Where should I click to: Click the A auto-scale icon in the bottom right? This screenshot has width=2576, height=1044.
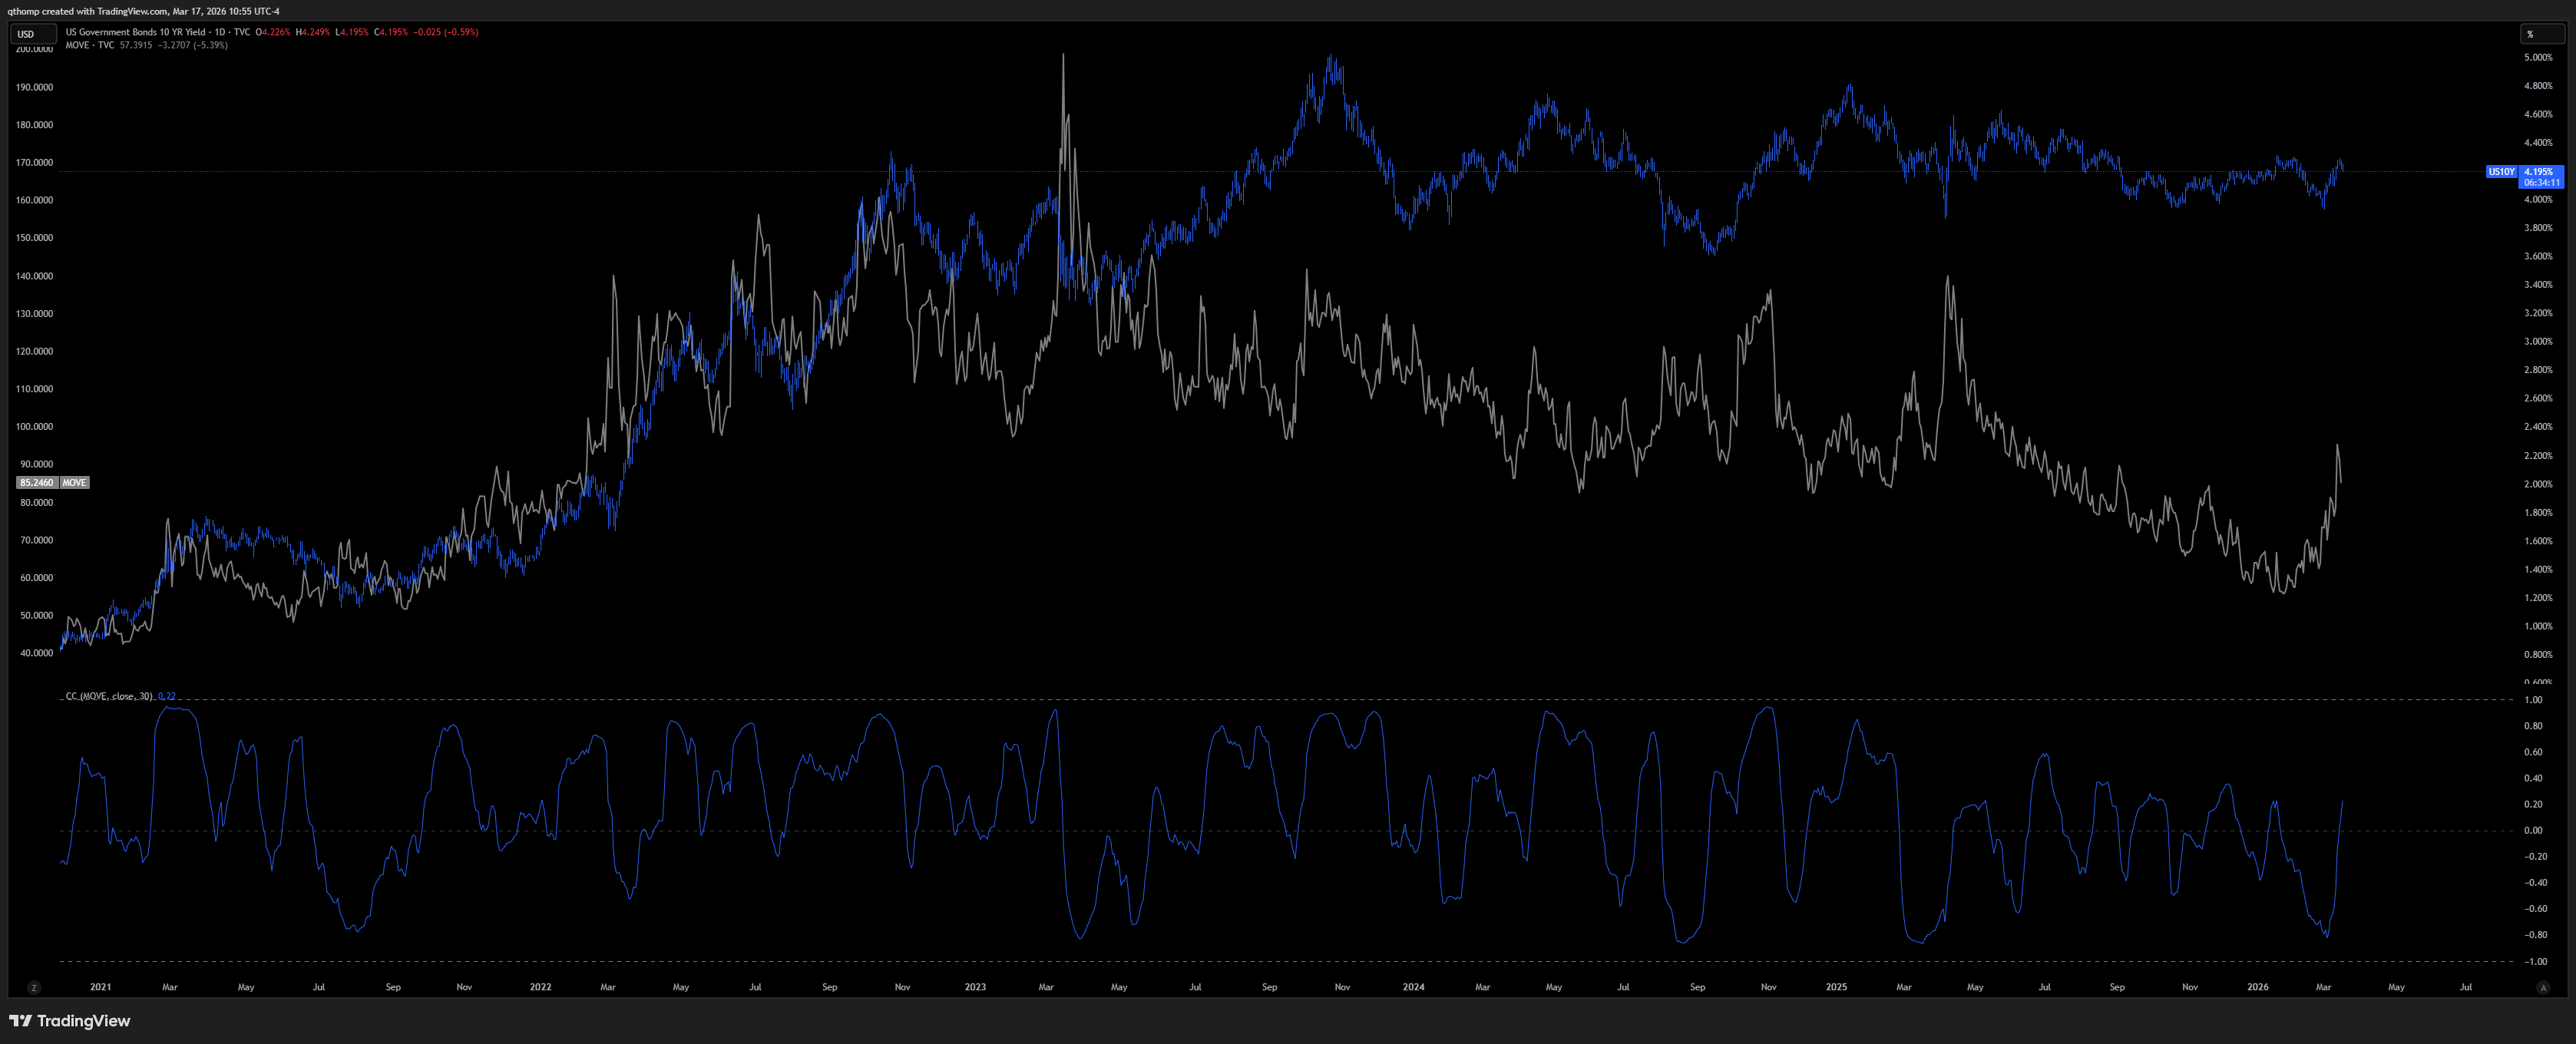click(2543, 987)
